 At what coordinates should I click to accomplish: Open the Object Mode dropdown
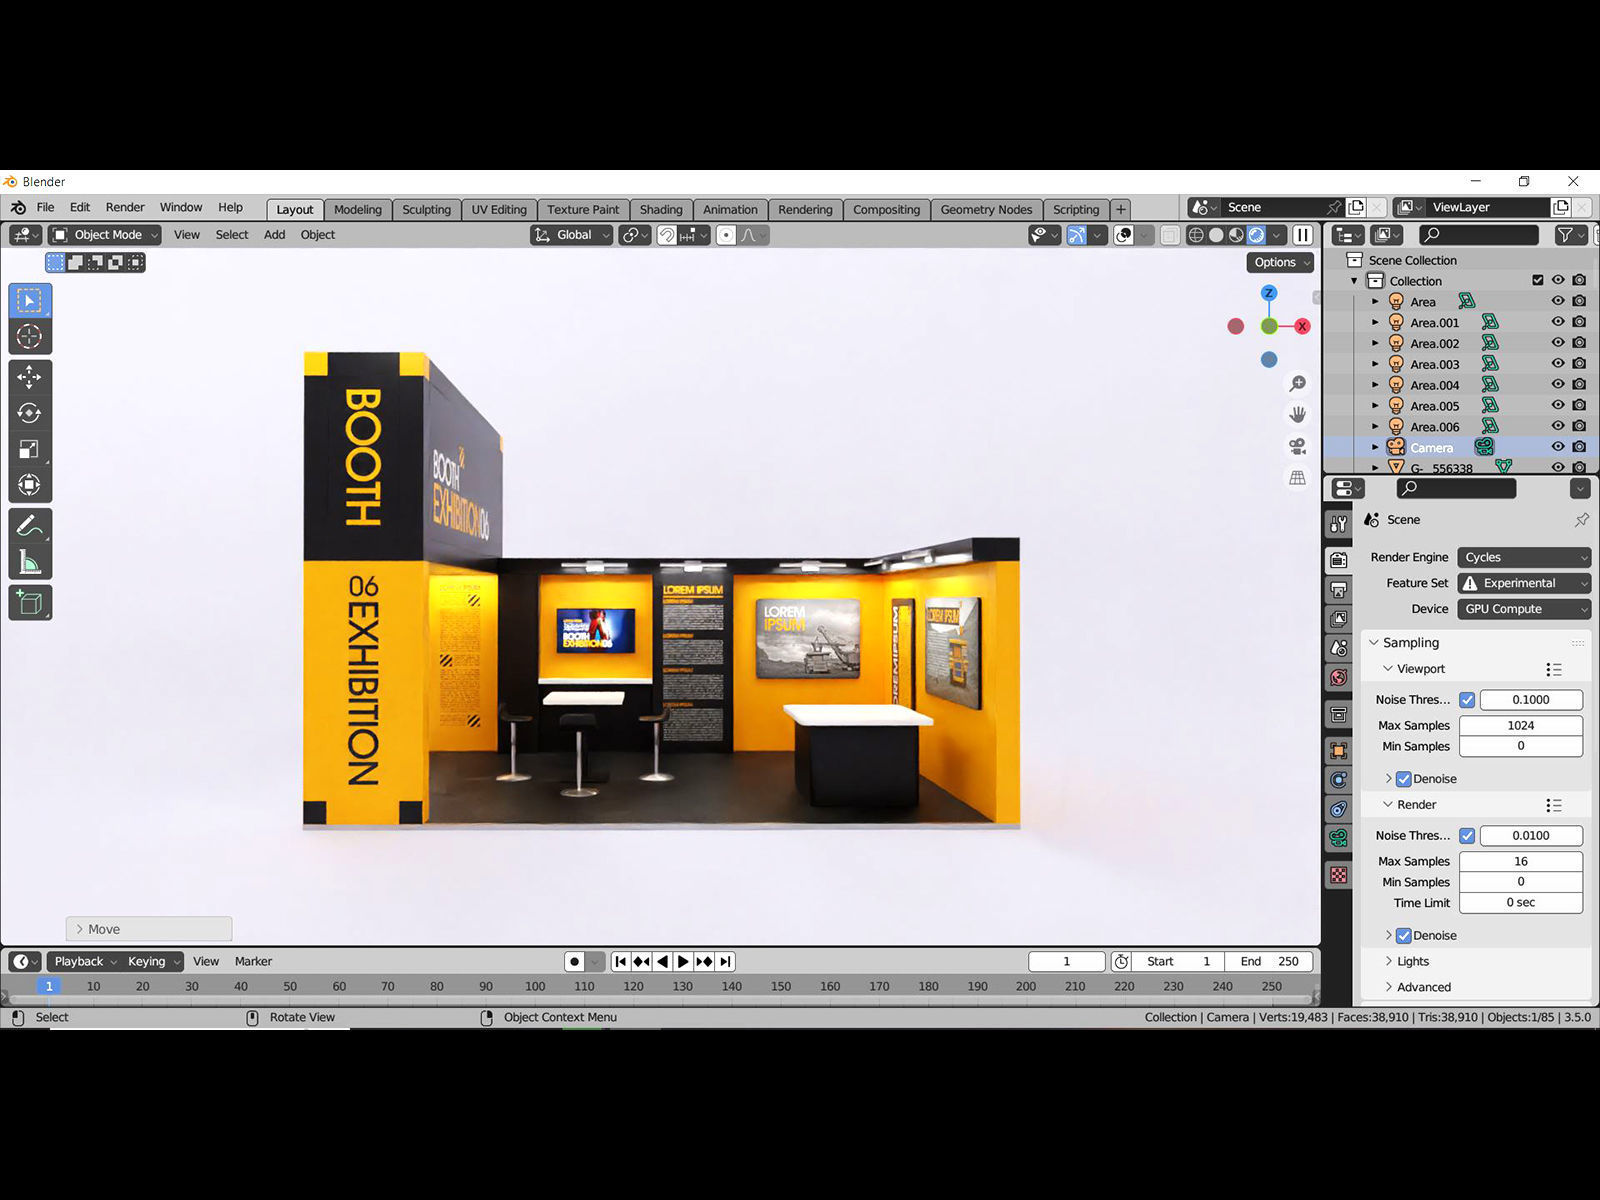pyautogui.click(x=106, y=235)
